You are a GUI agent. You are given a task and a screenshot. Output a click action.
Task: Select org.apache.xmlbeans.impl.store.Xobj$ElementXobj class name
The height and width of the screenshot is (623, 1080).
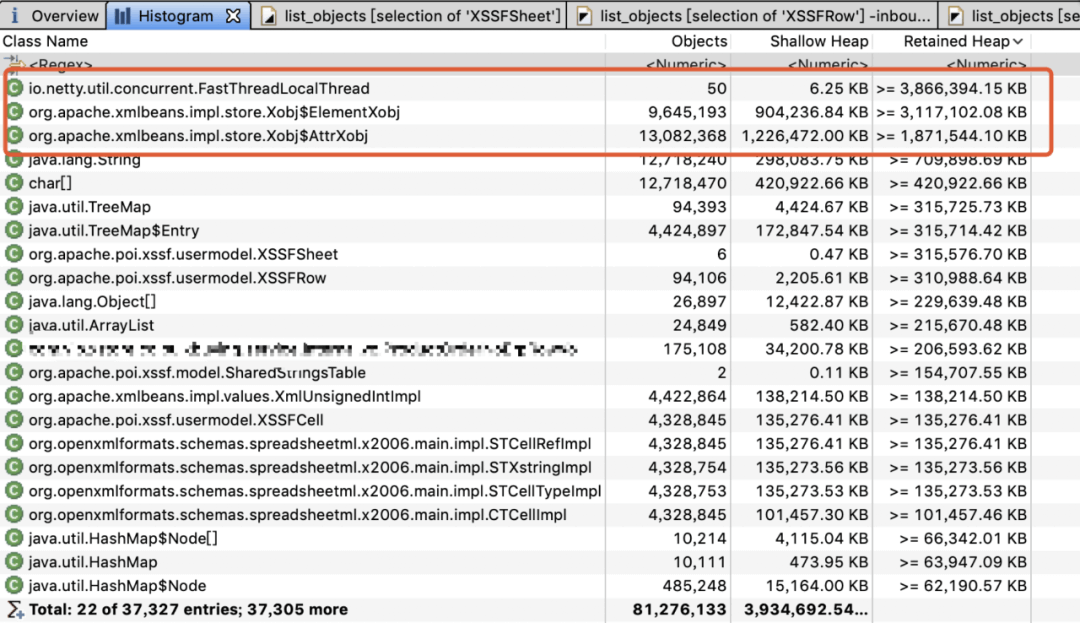214,112
